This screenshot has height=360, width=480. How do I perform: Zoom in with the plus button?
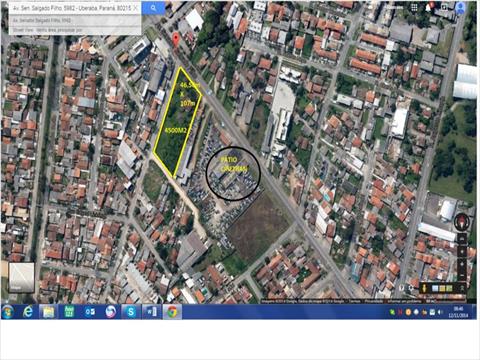pyautogui.click(x=462, y=263)
